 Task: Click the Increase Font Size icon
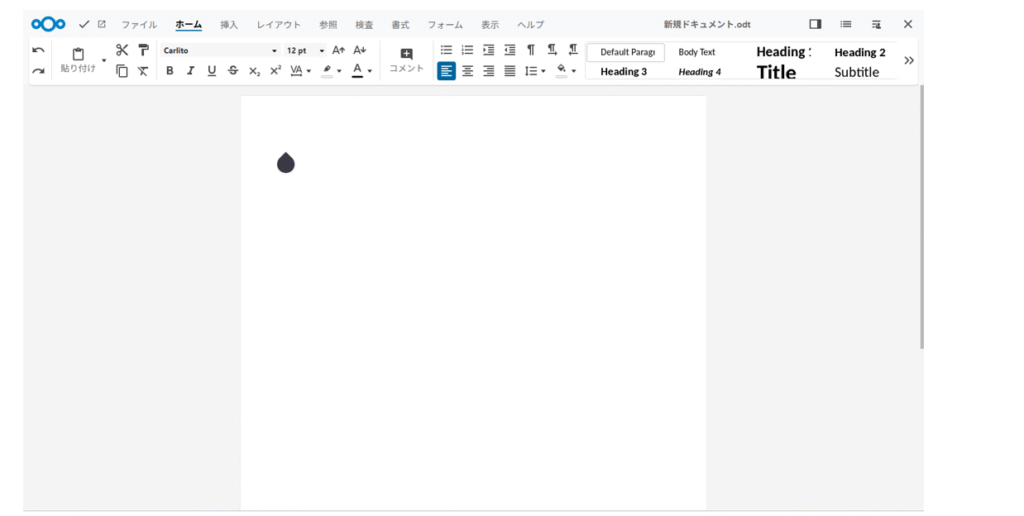(338, 50)
